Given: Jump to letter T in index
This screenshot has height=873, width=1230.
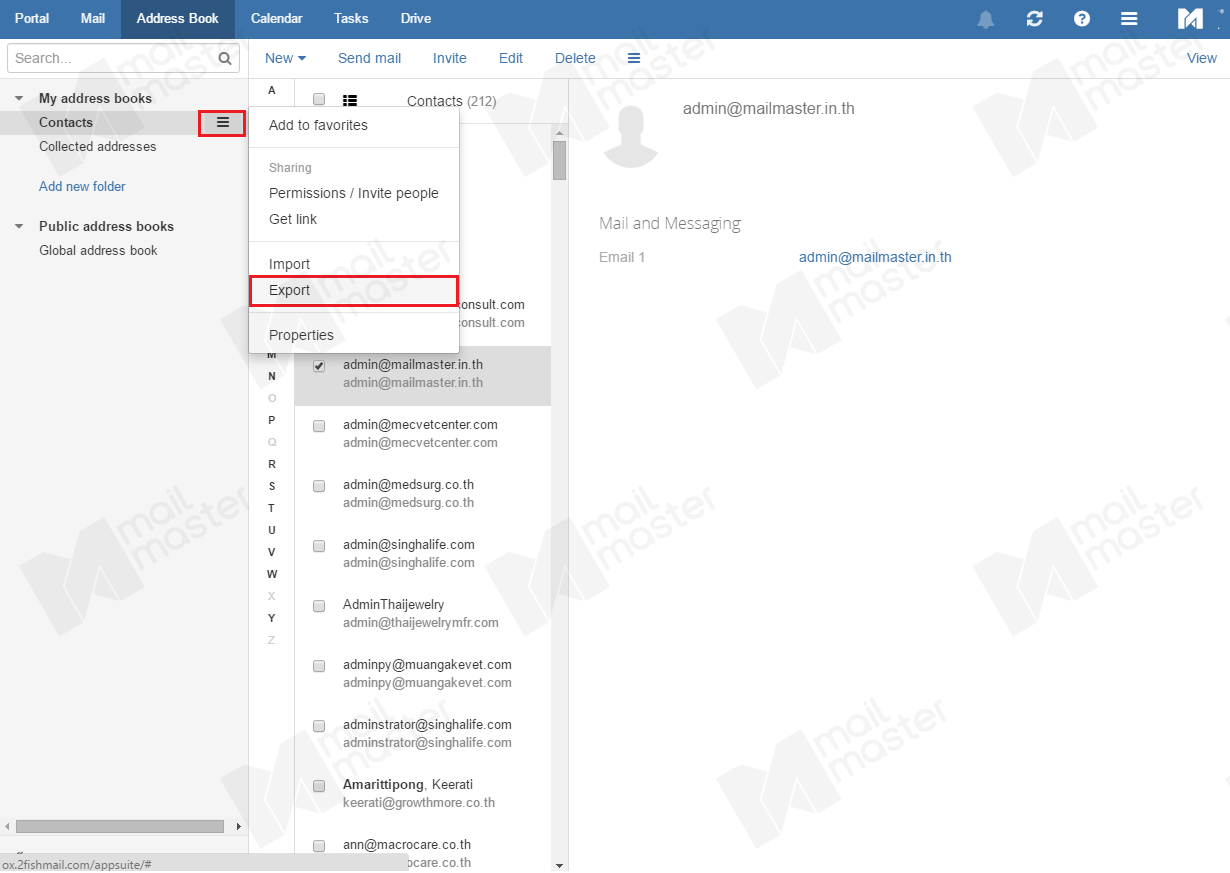Looking at the screenshot, I should coord(271,508).
